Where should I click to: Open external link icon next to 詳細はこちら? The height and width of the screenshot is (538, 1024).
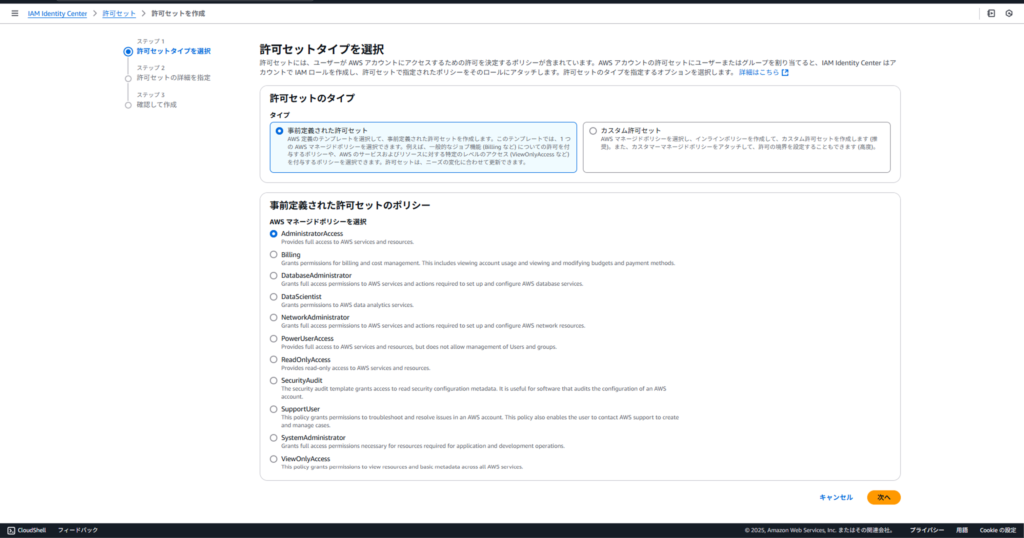[786, 72]
